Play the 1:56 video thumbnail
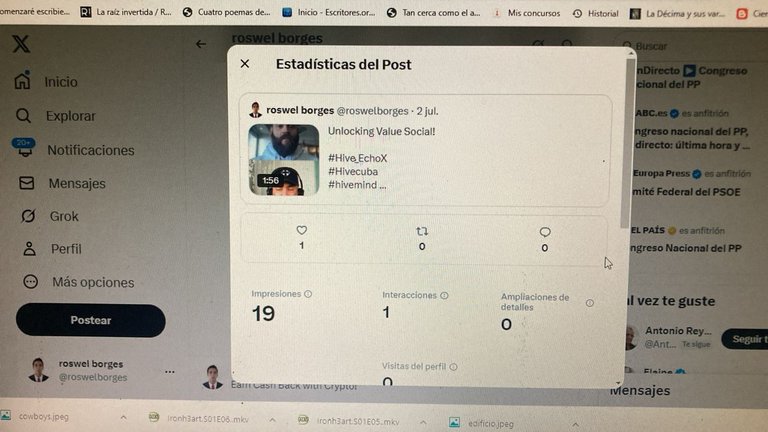768x432 pixels. pos(284,160)
